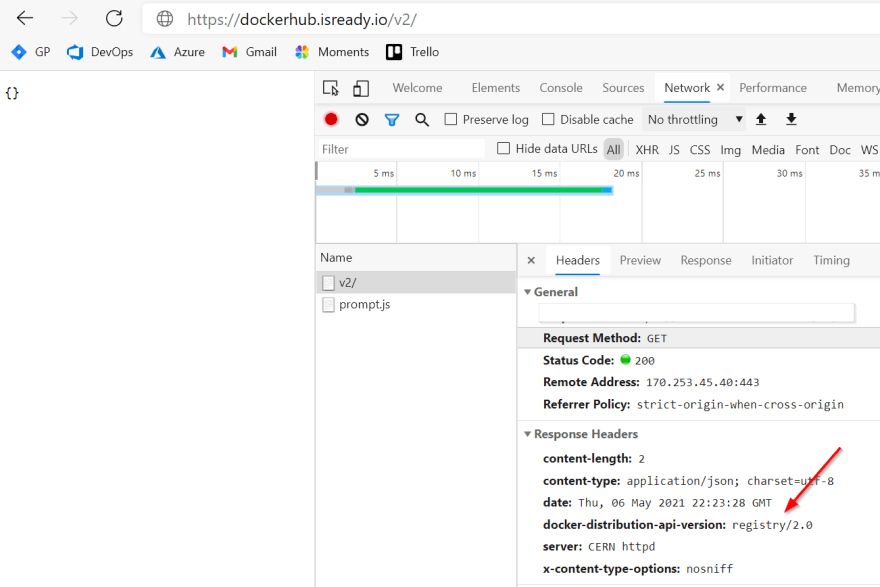Toggle device emulation icon
This screenshot has height=587, width=880.
click(361, 88)
